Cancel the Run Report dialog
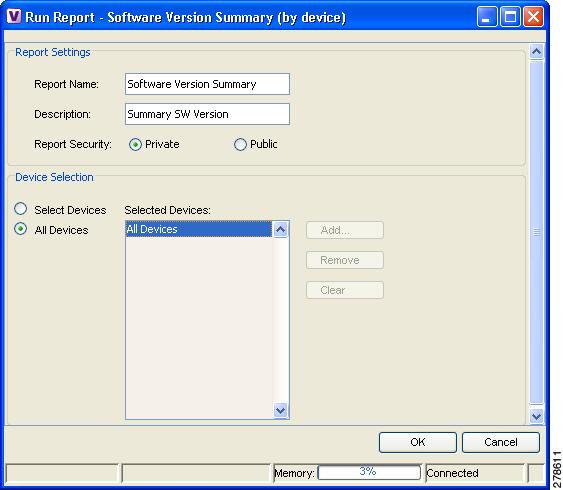The image size is (563, 490). (x=501, y=442)
